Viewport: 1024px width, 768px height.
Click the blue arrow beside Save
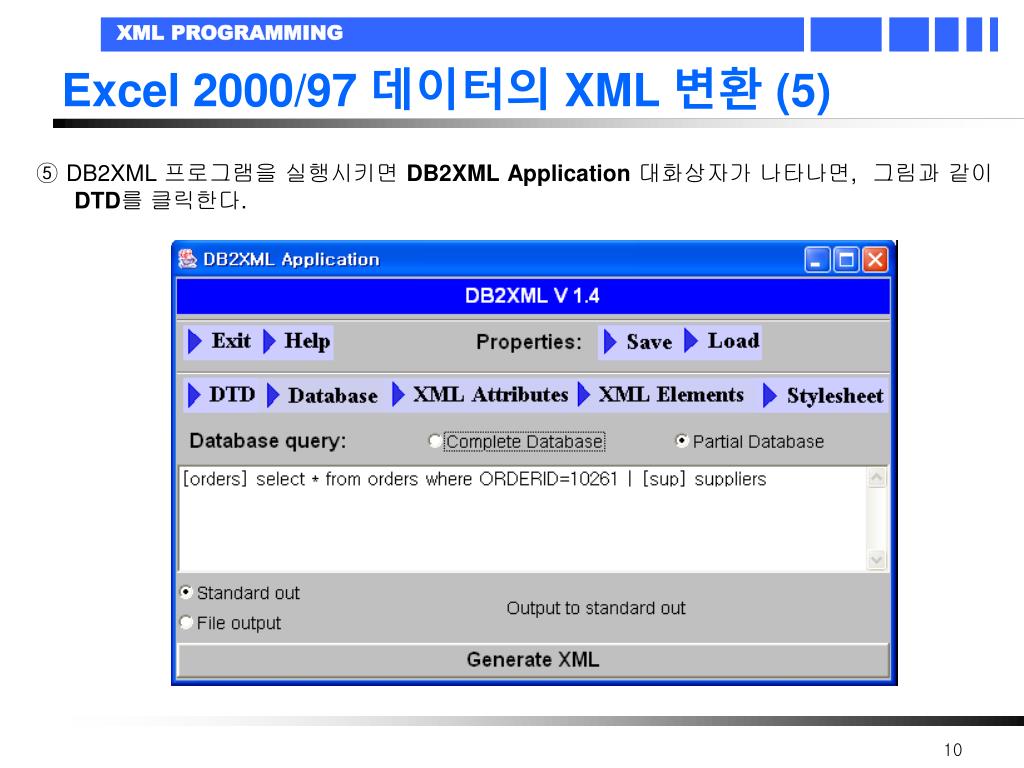click(x=610, y=342)
